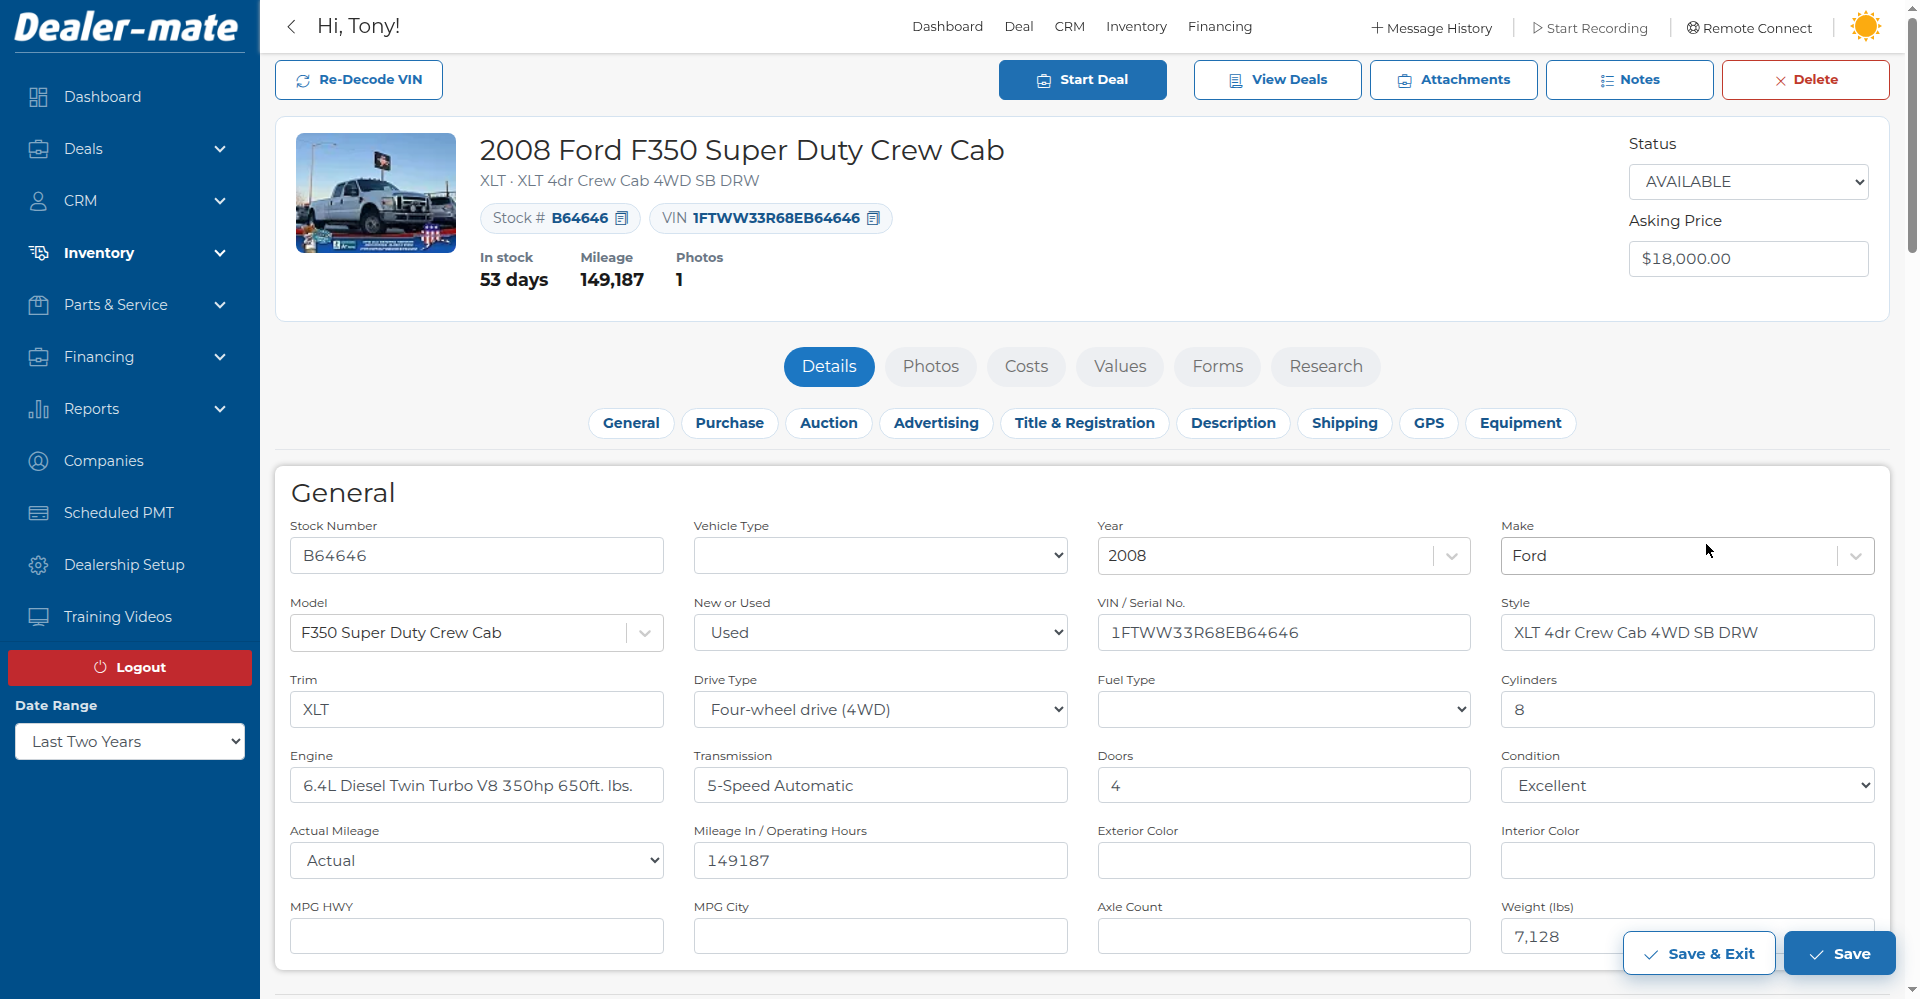Open the Actual Mileage dropdown
1920x999 pixels.
(477, 861)
